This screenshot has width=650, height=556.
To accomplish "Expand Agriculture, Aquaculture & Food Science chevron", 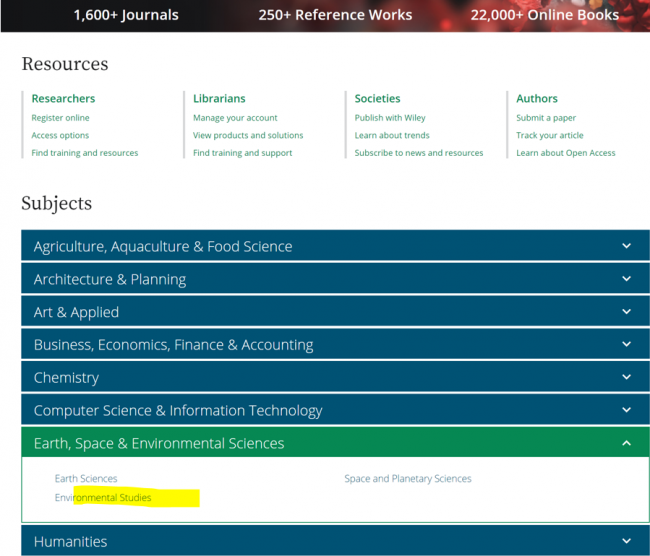I will (626, 246).
